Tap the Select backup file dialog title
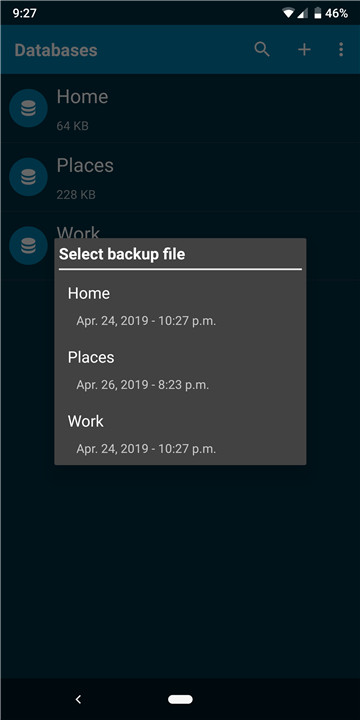Image resolution: width=360 pixels, height=720 pixels. coord(122,254)
